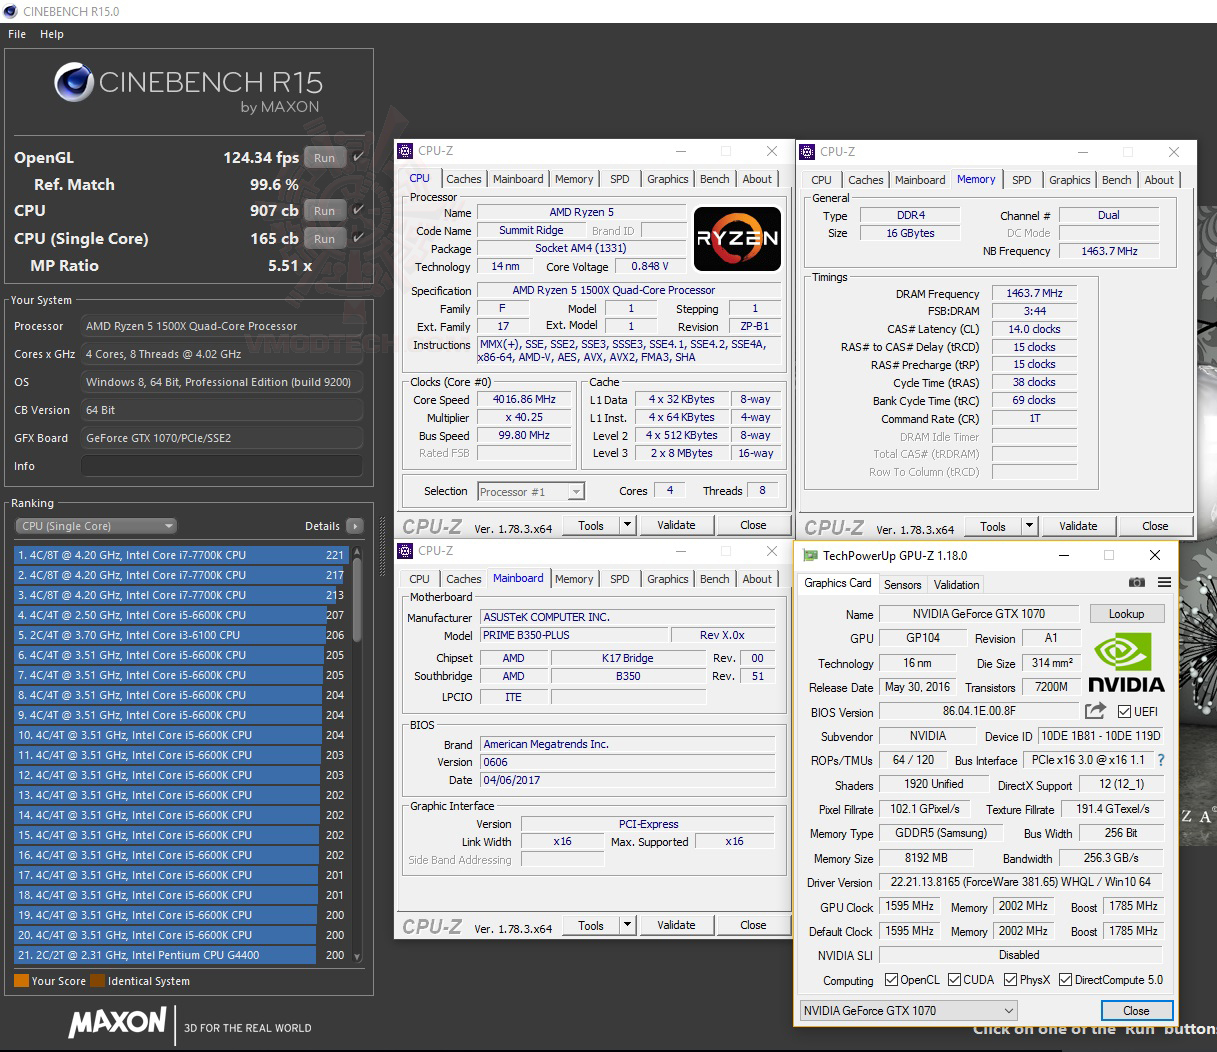
Task: Open the CPU (Single Core) ranking dropdown
Action: (x=96, y=526)
